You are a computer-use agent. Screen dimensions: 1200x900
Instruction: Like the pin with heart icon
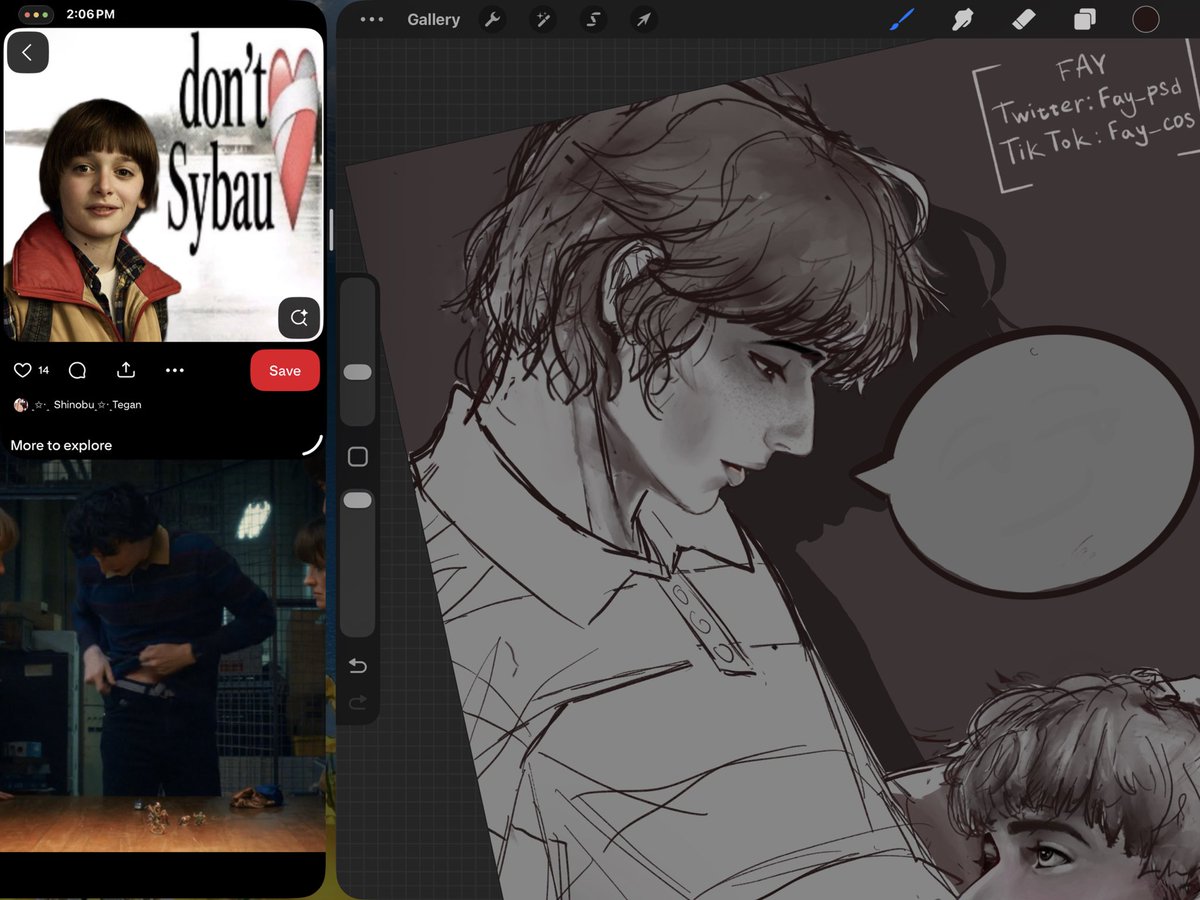coord(22,370)
